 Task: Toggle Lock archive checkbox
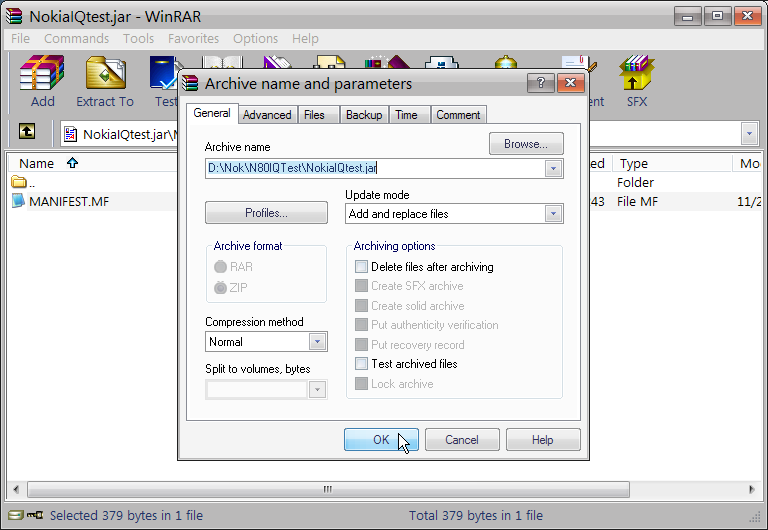tap(361, 384)
